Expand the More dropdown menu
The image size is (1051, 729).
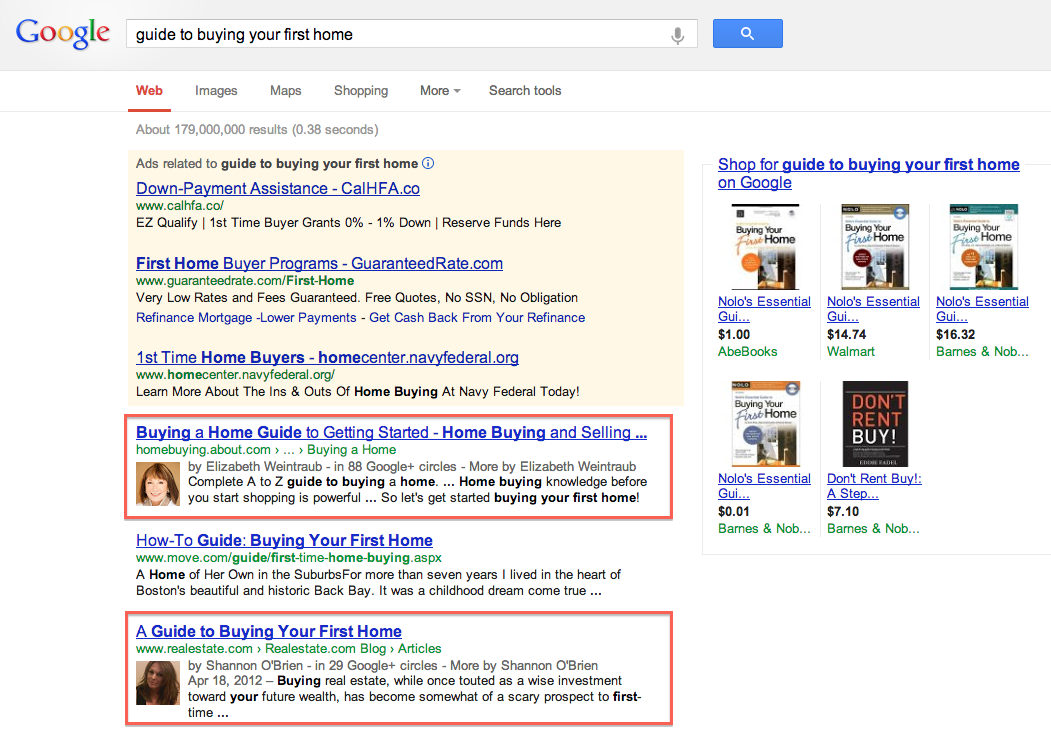click(x=440, y=90)
